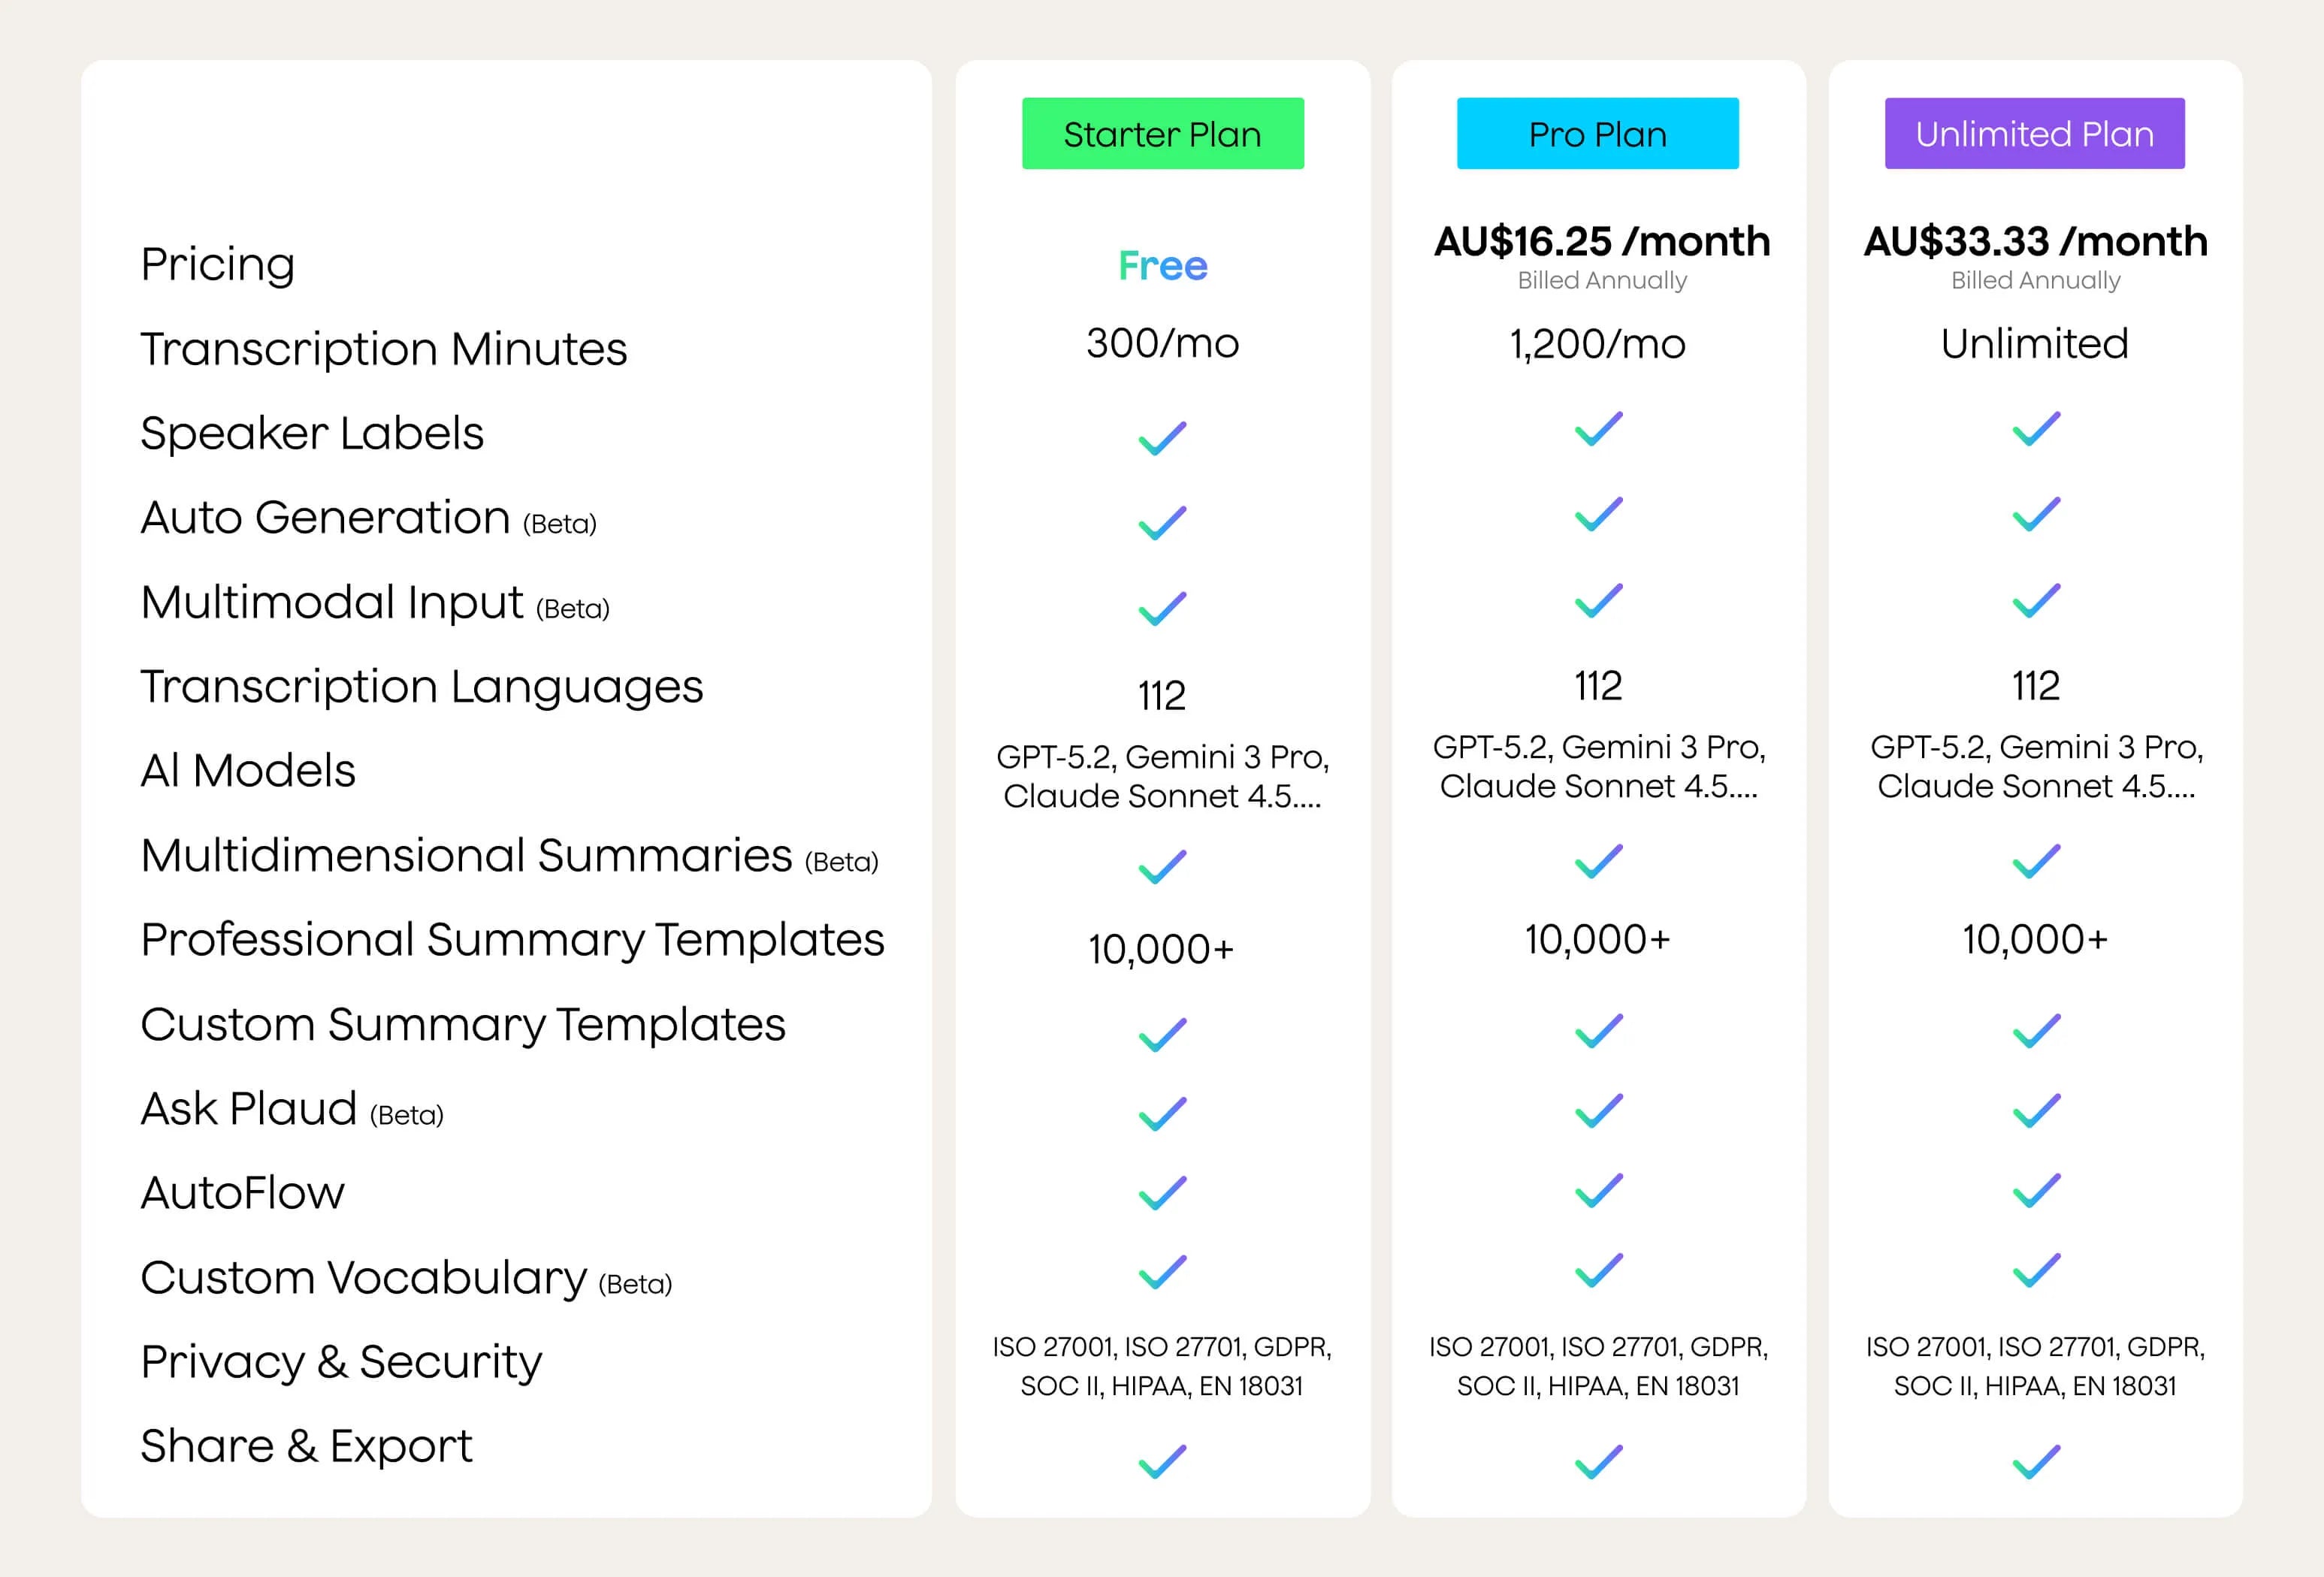Click the AU$16.25 /month Pro price
The height and width of the screenshot is (1577, 2324).
point(1601,242)
